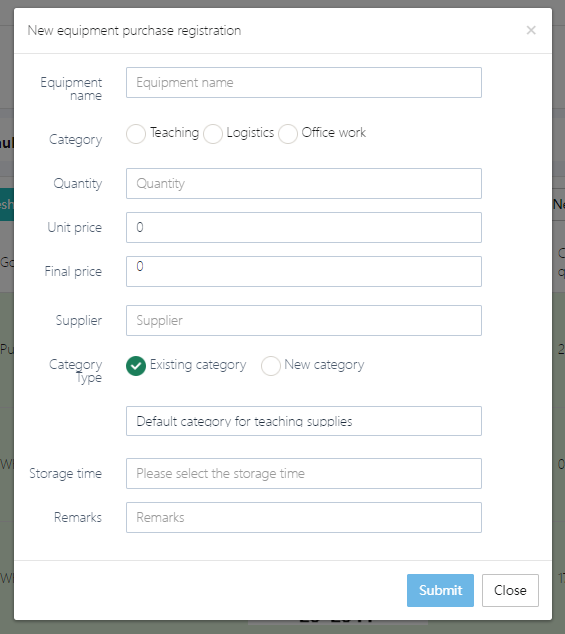The width and height of the screenshot is (565, 634).
Task: Select the Existing category radio button
Action: [136, 366]
